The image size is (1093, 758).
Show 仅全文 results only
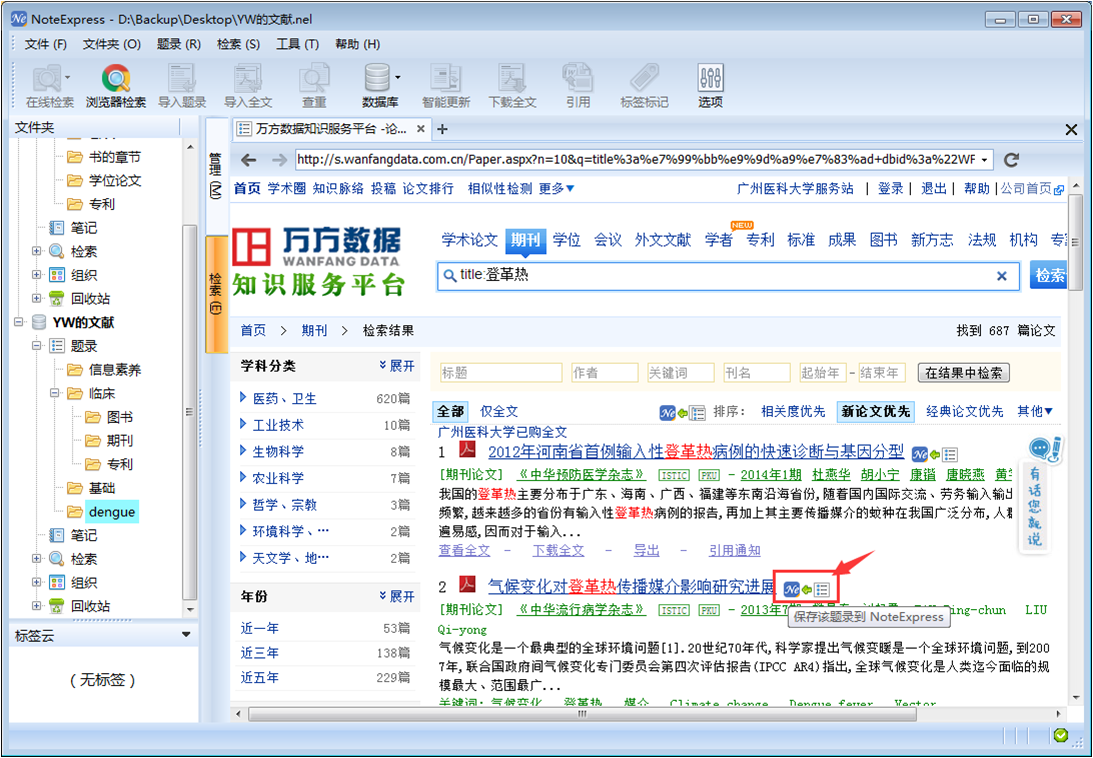tap(499, 411)
